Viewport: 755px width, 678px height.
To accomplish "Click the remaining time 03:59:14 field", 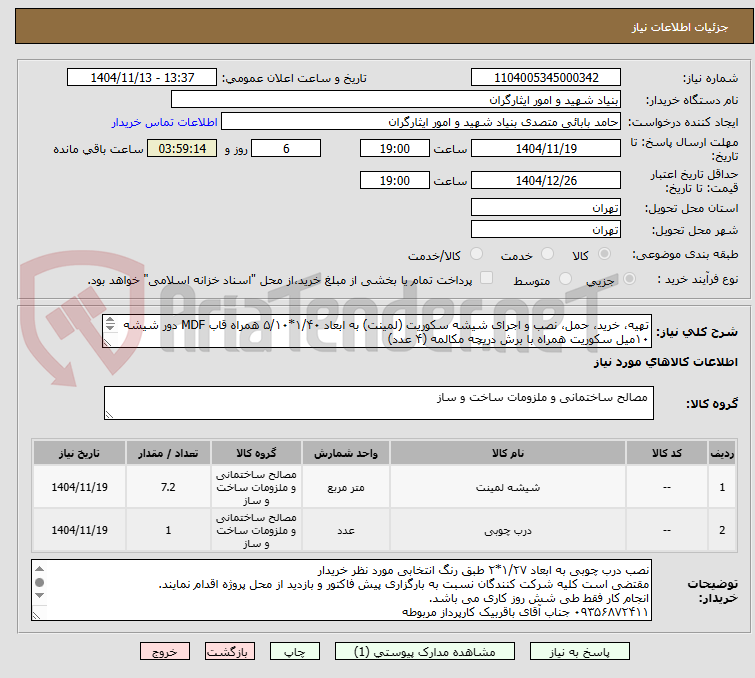I will [x=182, y=148].
